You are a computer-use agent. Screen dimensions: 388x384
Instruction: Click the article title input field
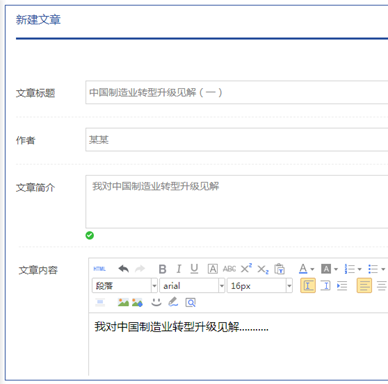[x=237, y=92]
